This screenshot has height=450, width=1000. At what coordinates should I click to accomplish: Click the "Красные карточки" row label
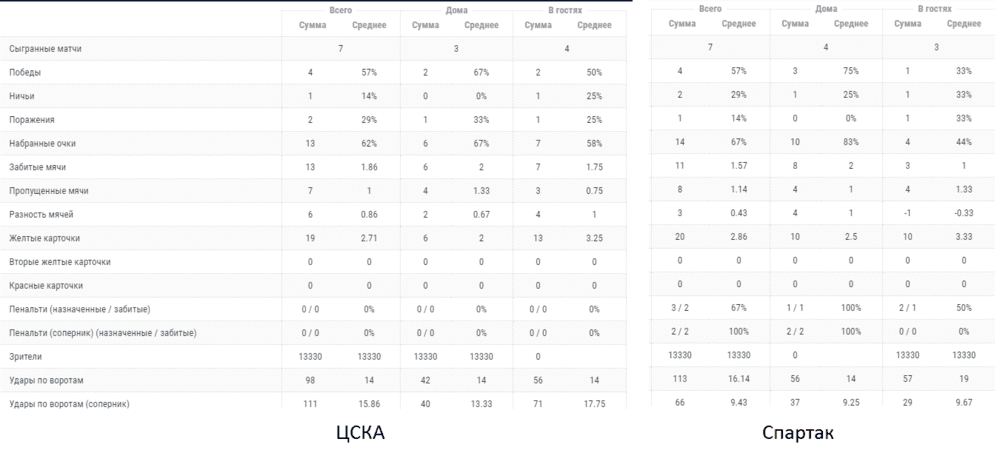point(45,285)
